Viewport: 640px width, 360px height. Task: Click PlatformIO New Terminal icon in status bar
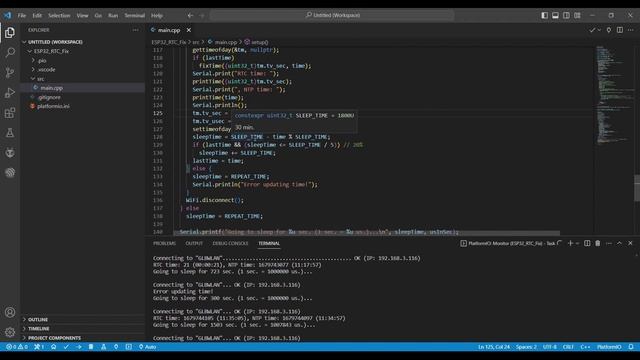click(x=129, y=347)
